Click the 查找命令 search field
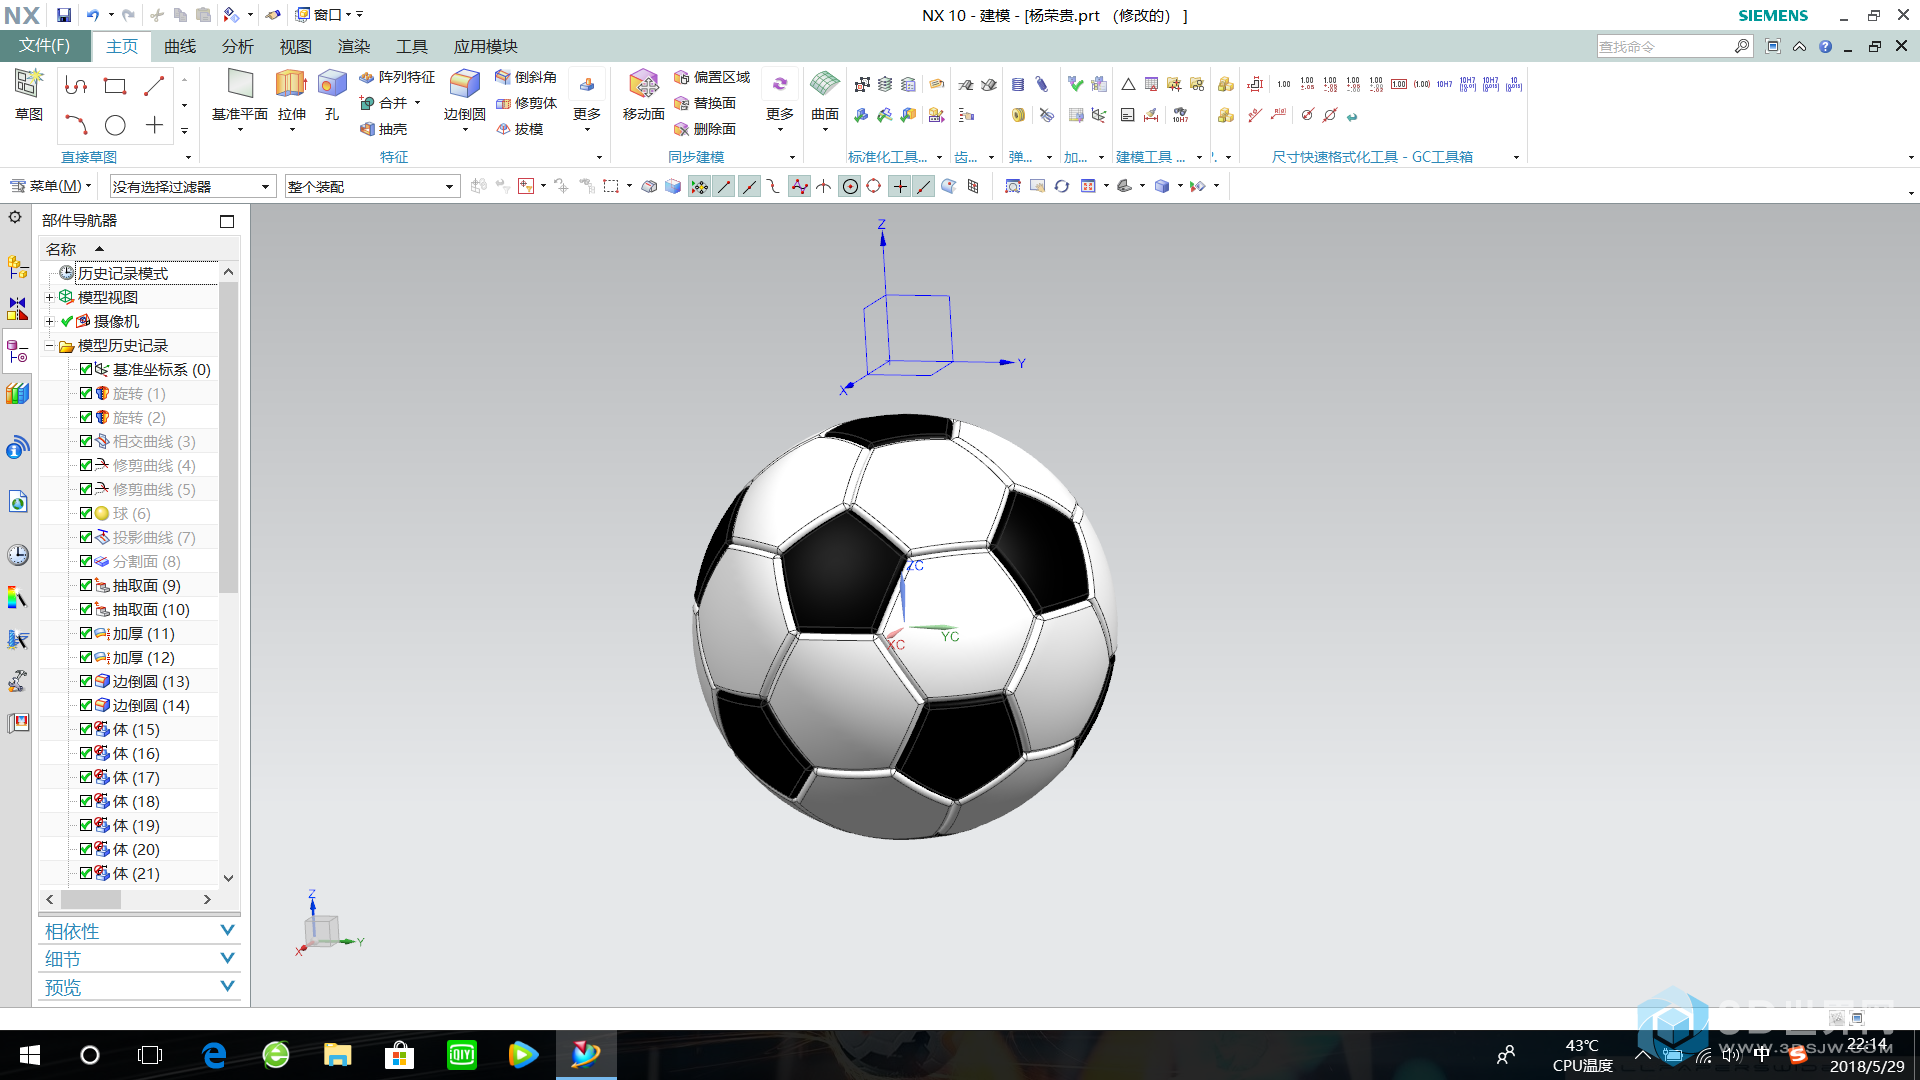The image size is (1920, 1080). (x=1666, y=46)
